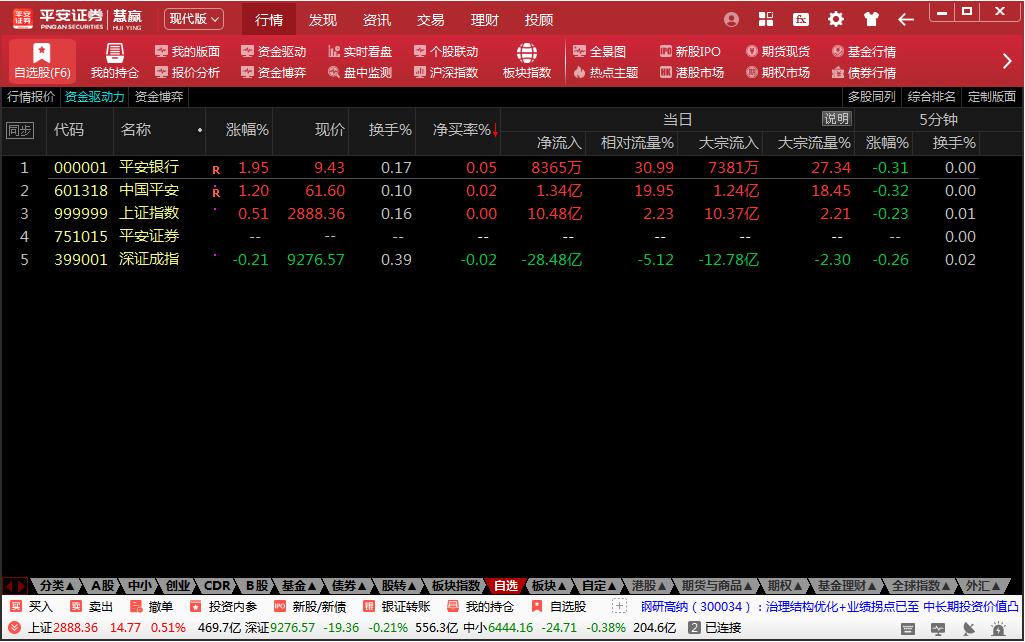Click the alarm bell status icon
This screenshot has width=1025, height=642.
click(x=998, y=629)
